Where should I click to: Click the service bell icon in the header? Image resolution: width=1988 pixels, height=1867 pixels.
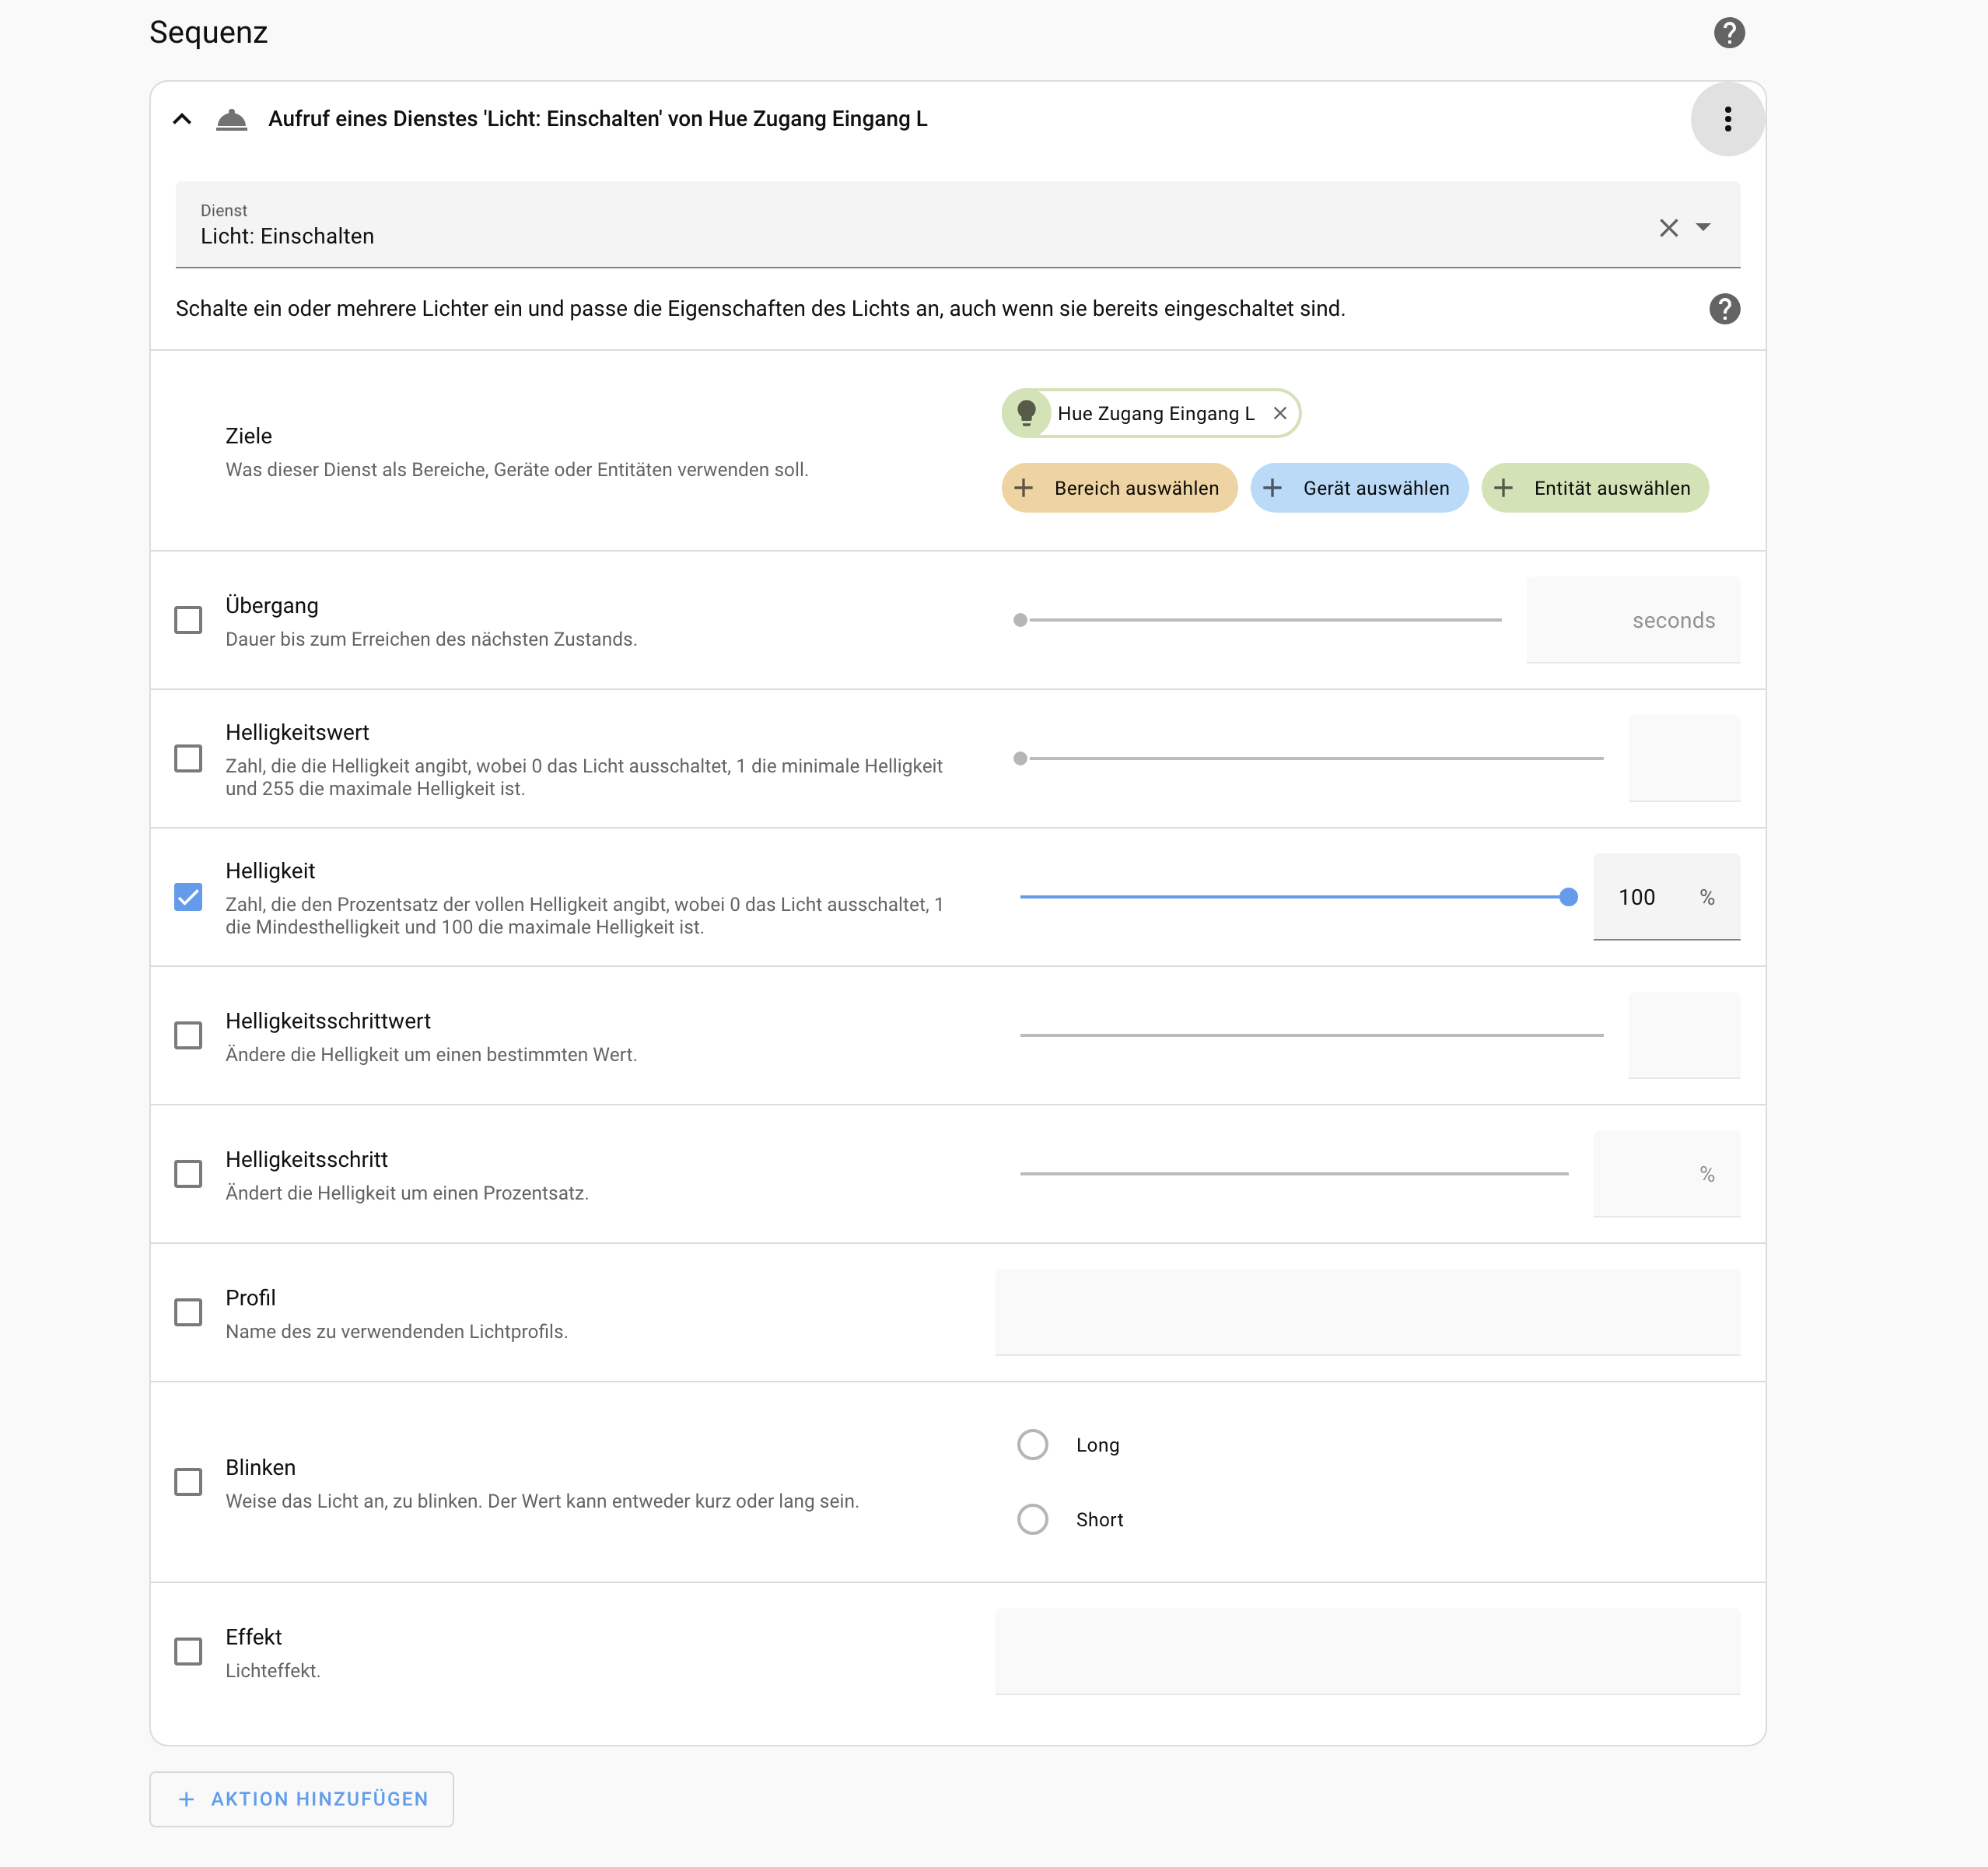[231, 119]
